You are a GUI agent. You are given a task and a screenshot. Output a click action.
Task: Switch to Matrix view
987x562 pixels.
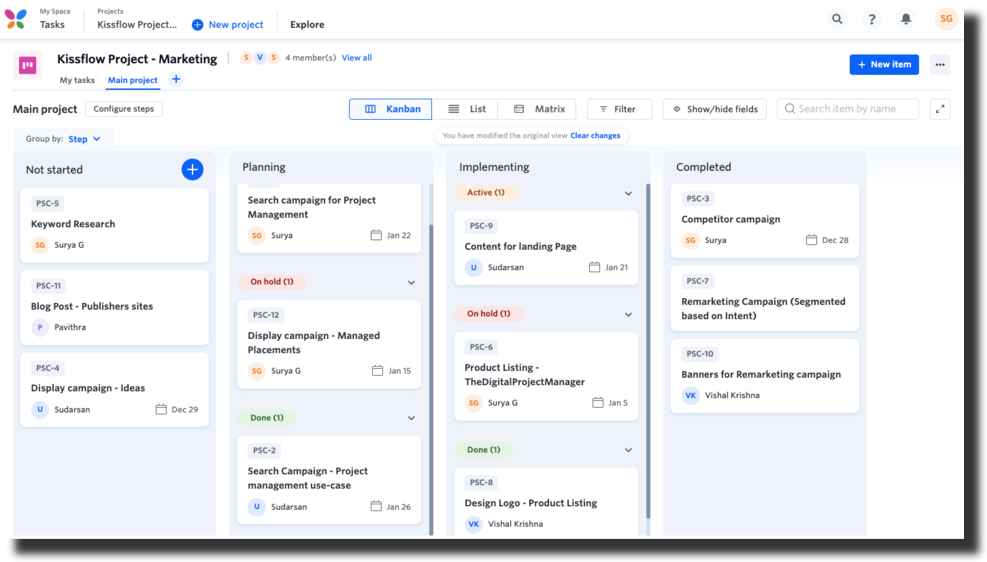tap(538, 109)
